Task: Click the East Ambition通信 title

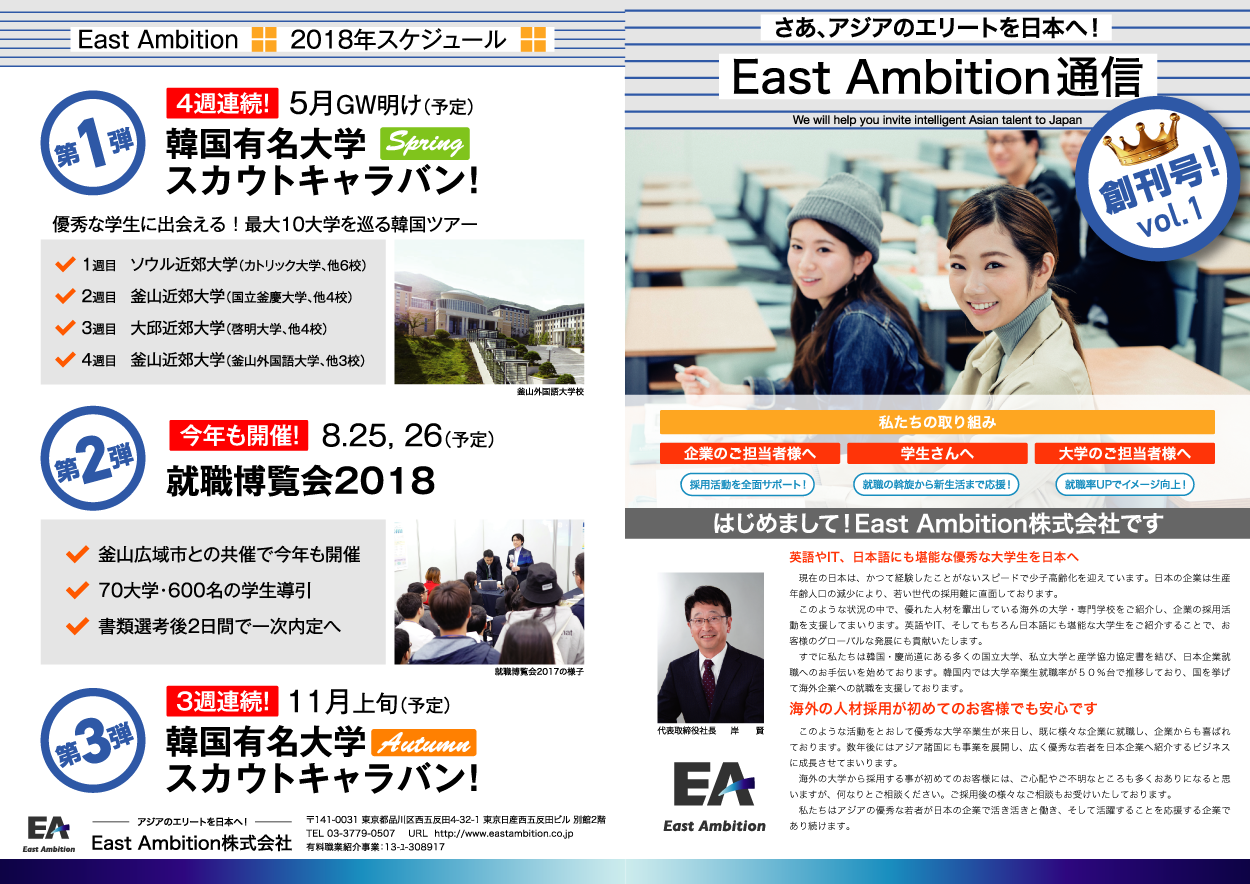Action: pos(937,77)
